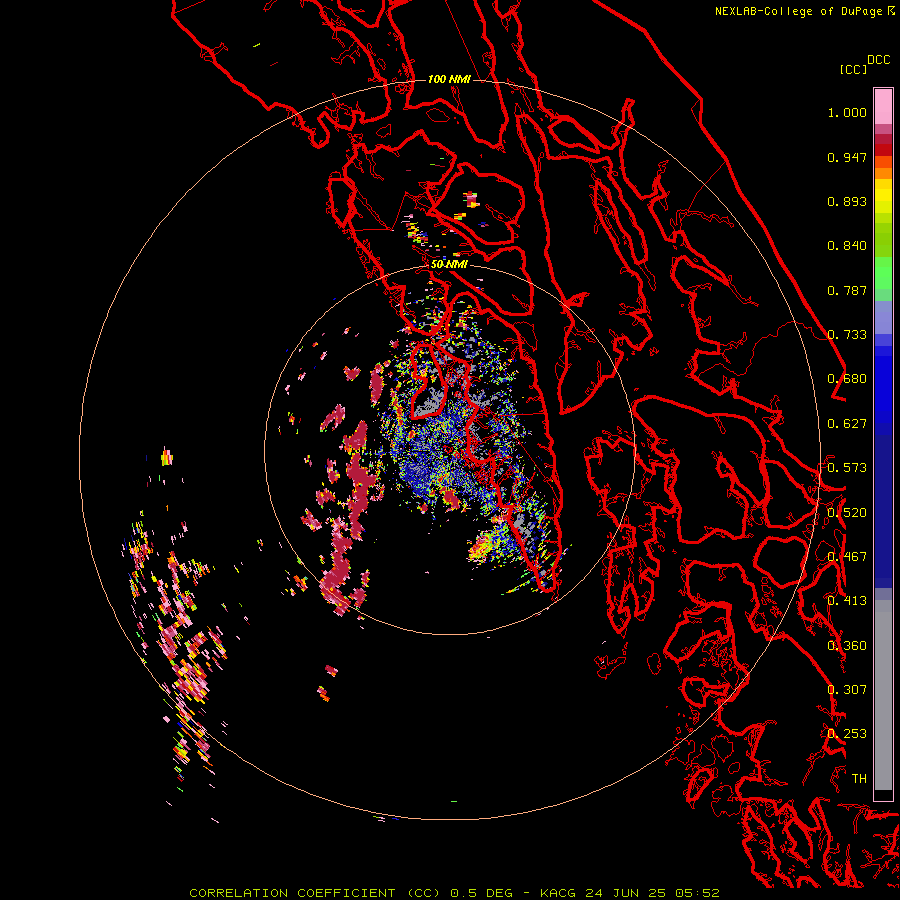Click the 0.307 scale value
Image resolution: width=900 pixels, height=900 pixels.
pyautogui.click(x=847, y=689)
